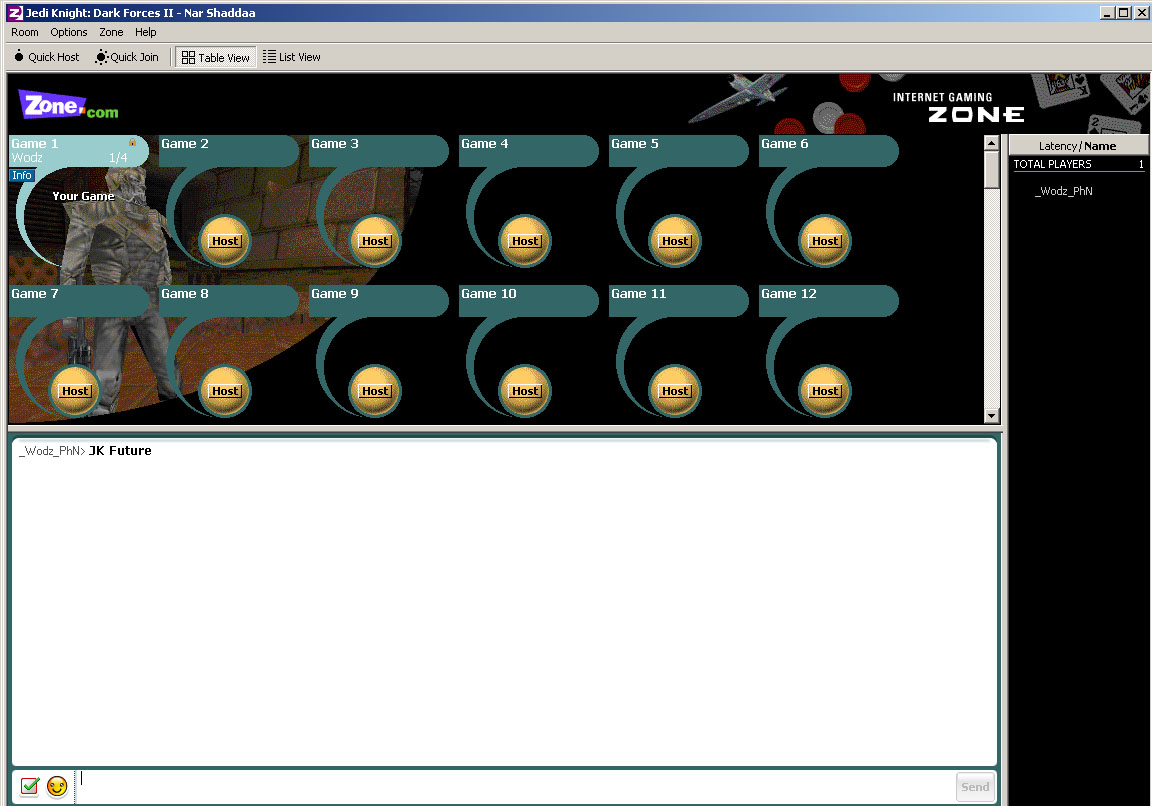Host Game 10

coord(525,391)
